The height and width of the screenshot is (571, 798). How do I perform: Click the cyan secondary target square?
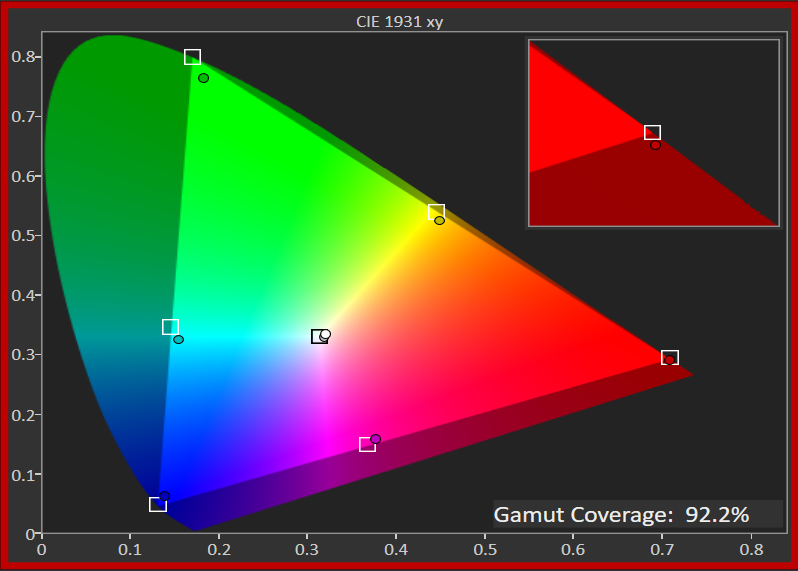(x=170, y=327)
